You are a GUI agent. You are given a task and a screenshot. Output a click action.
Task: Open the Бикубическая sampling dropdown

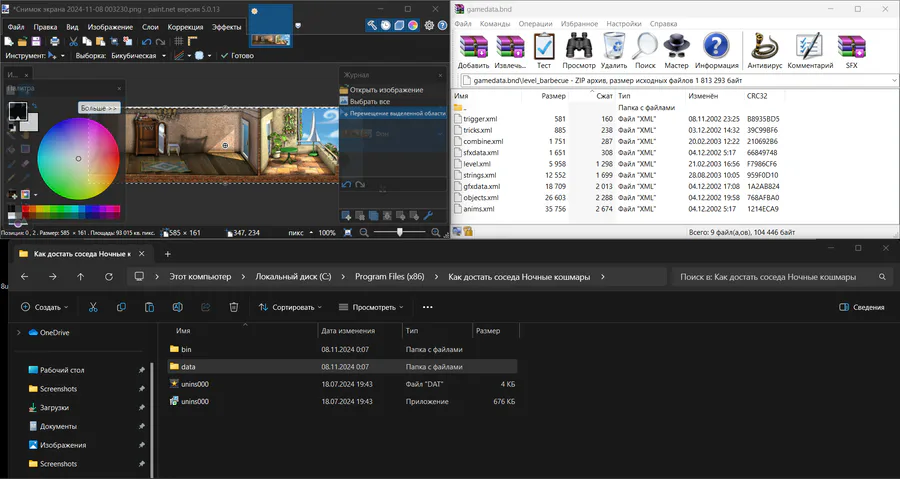pos(138,56)
